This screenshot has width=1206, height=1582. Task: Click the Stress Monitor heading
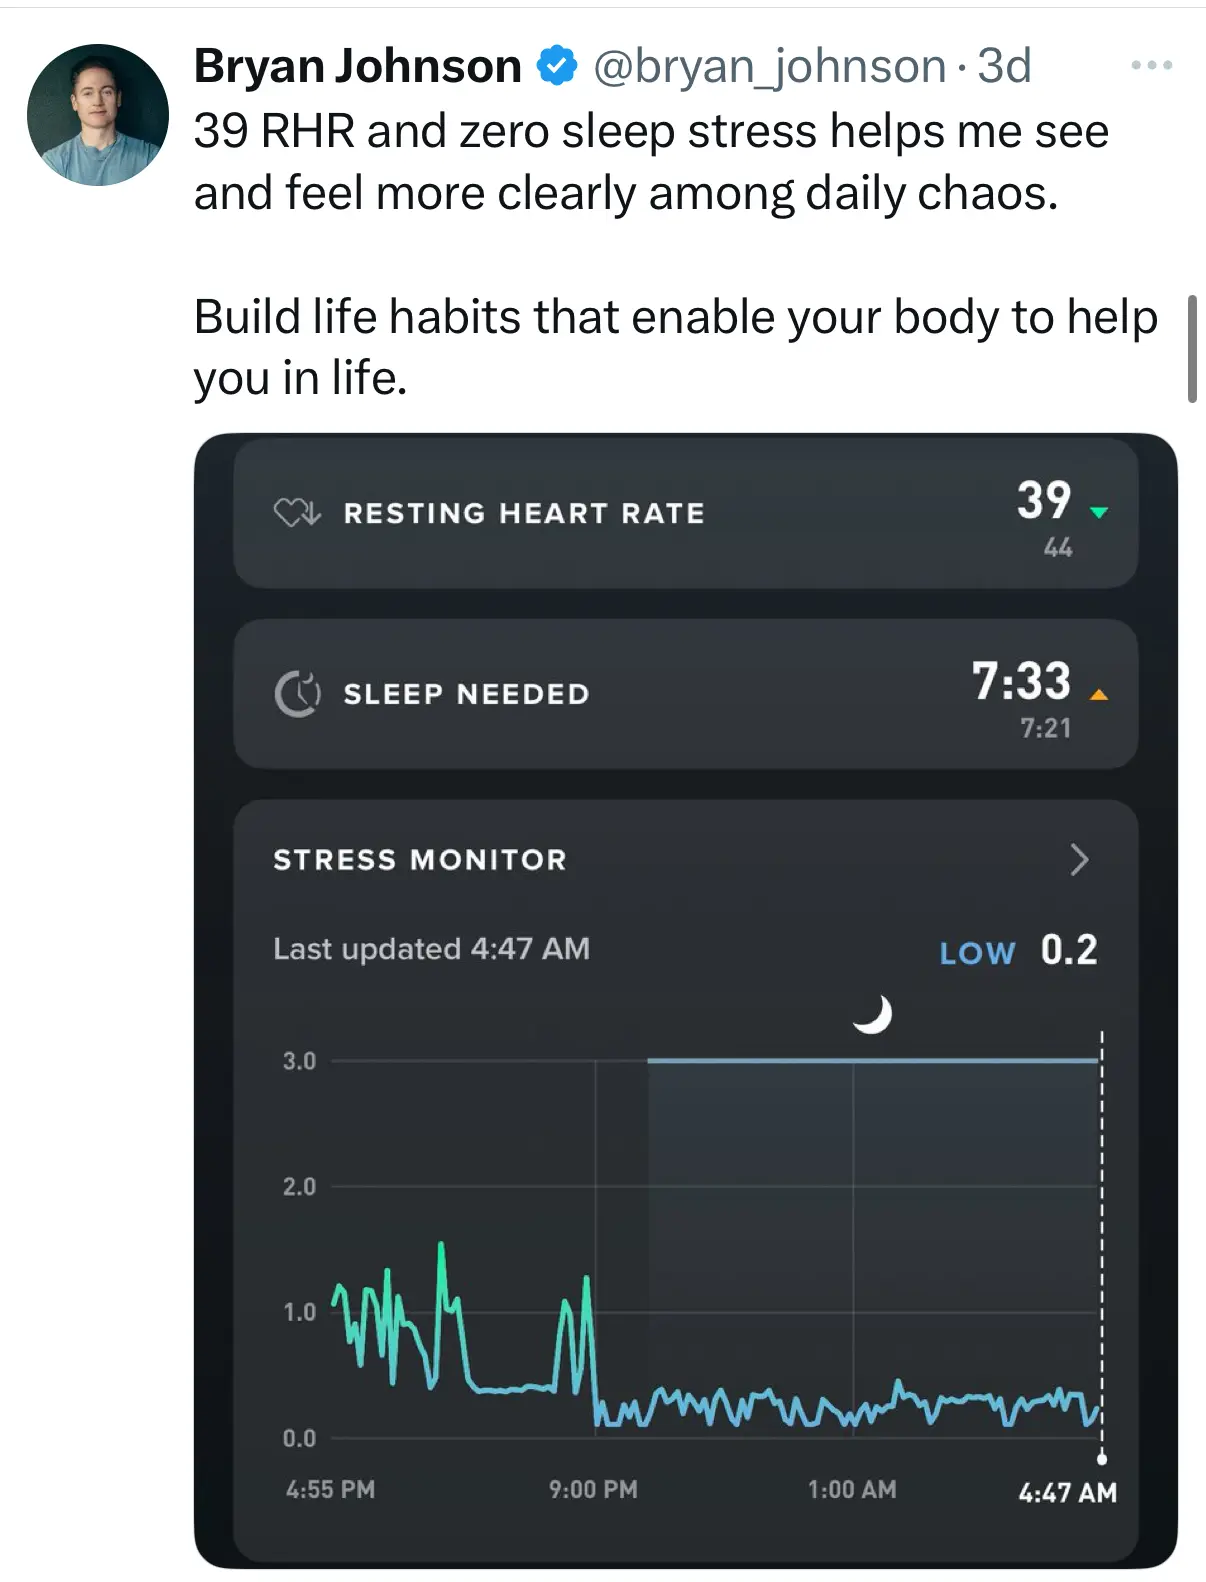coord(420,859)
